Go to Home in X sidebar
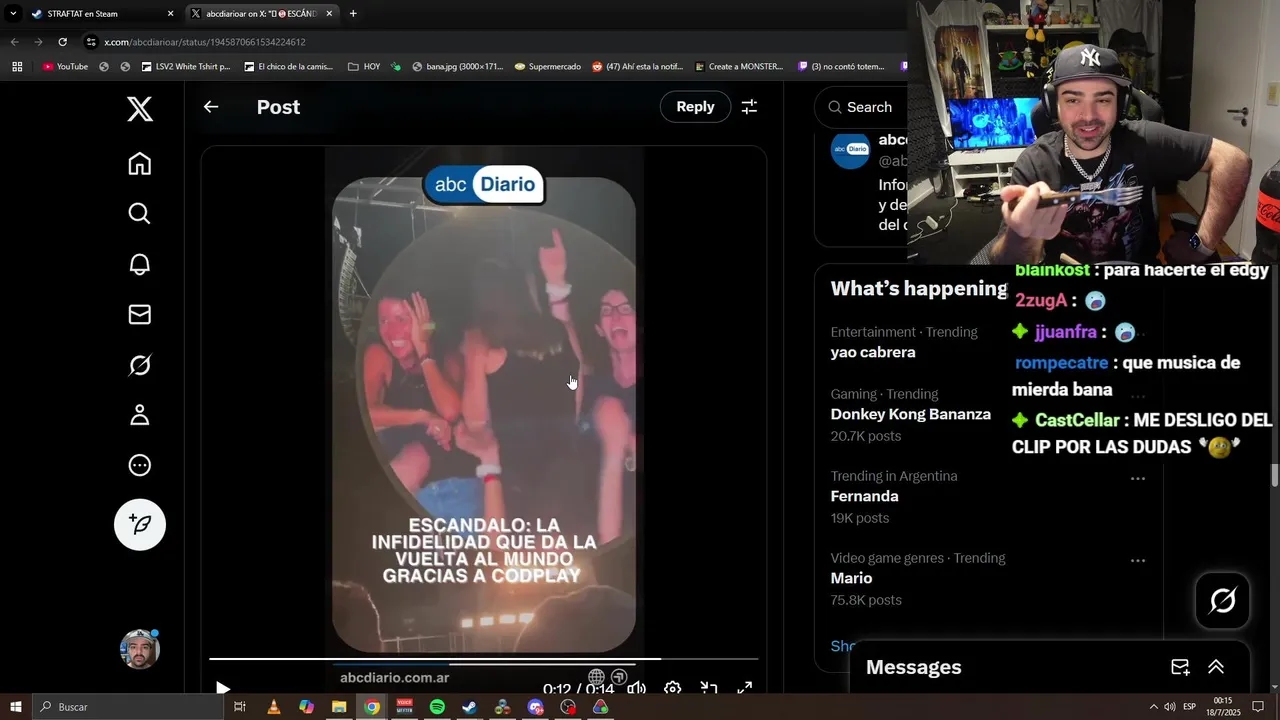1280x720 pixels. [x=140, y=164]
